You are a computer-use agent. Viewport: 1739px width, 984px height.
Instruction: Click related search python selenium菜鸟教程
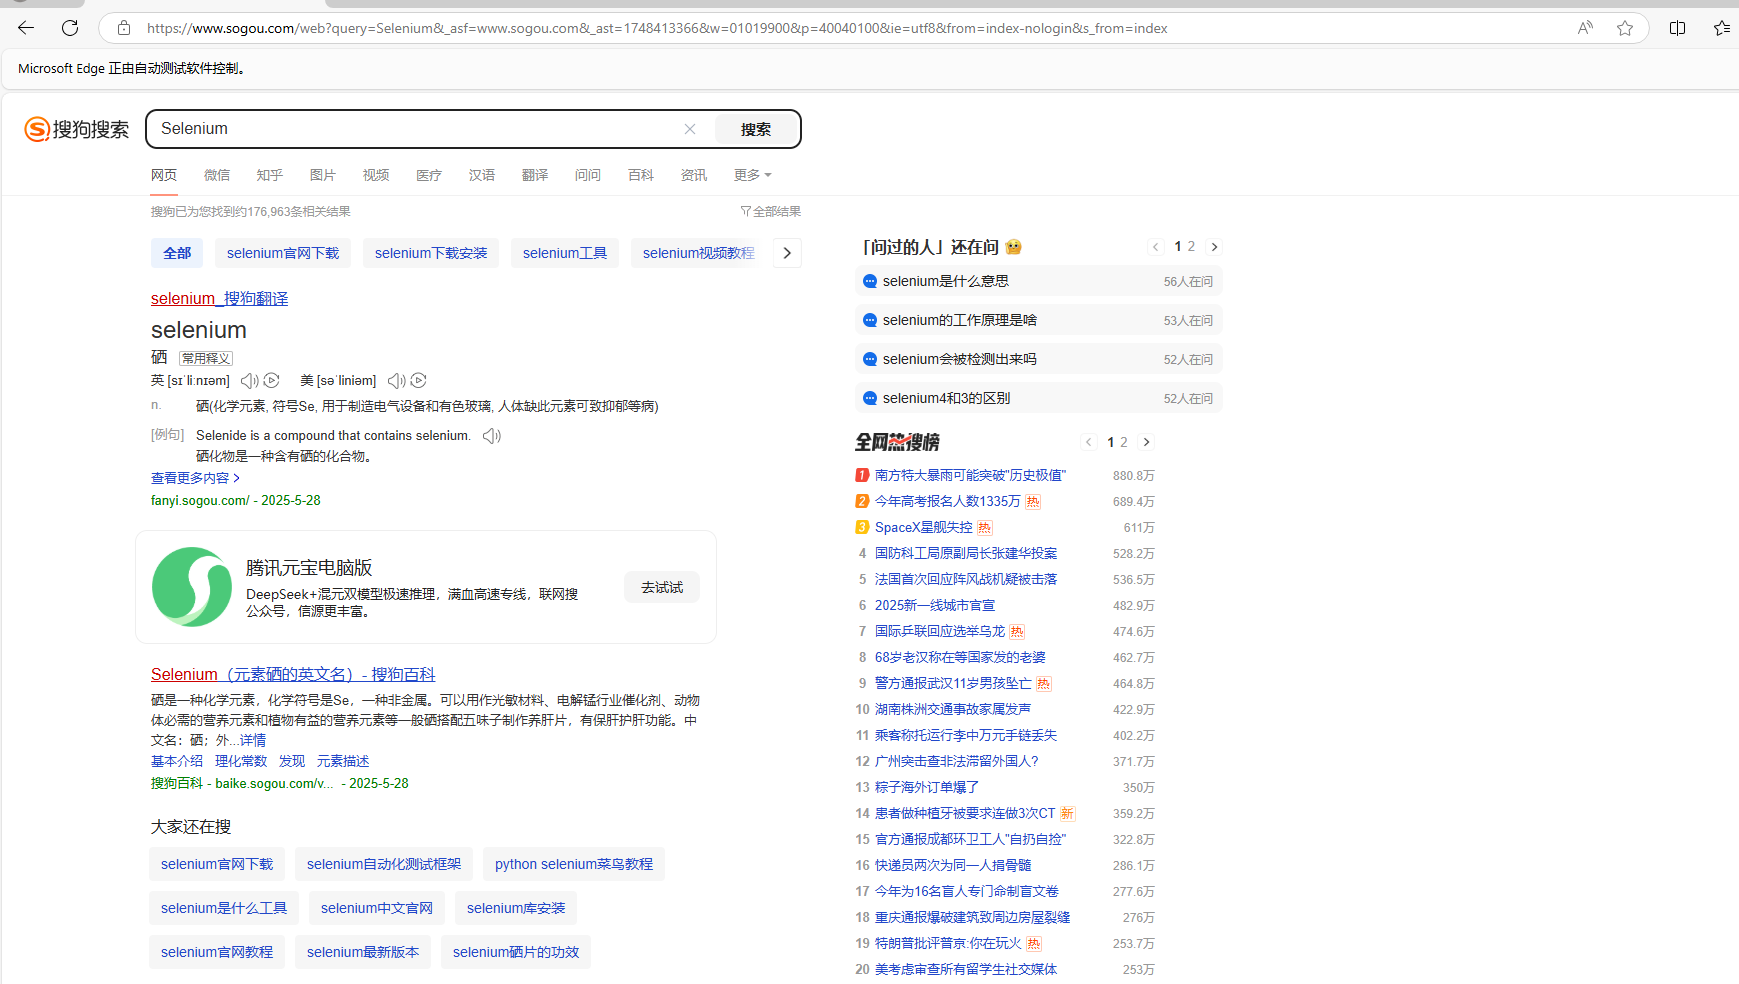tap(574, 864)
